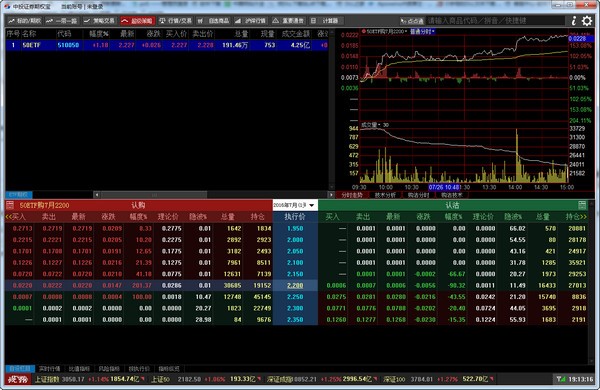Click the info 'i' icon
Screen dimensions: 600x390
coord(574,21)
